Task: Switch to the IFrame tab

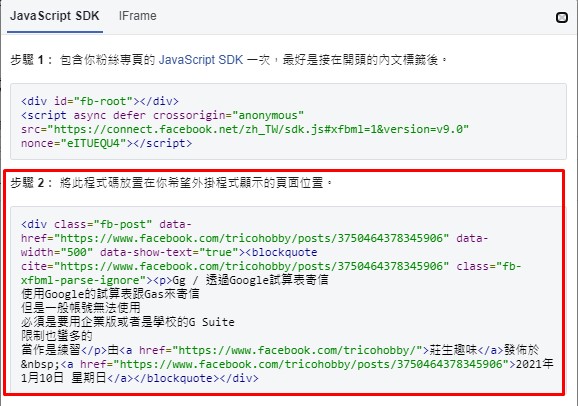Action: (137, 16)
